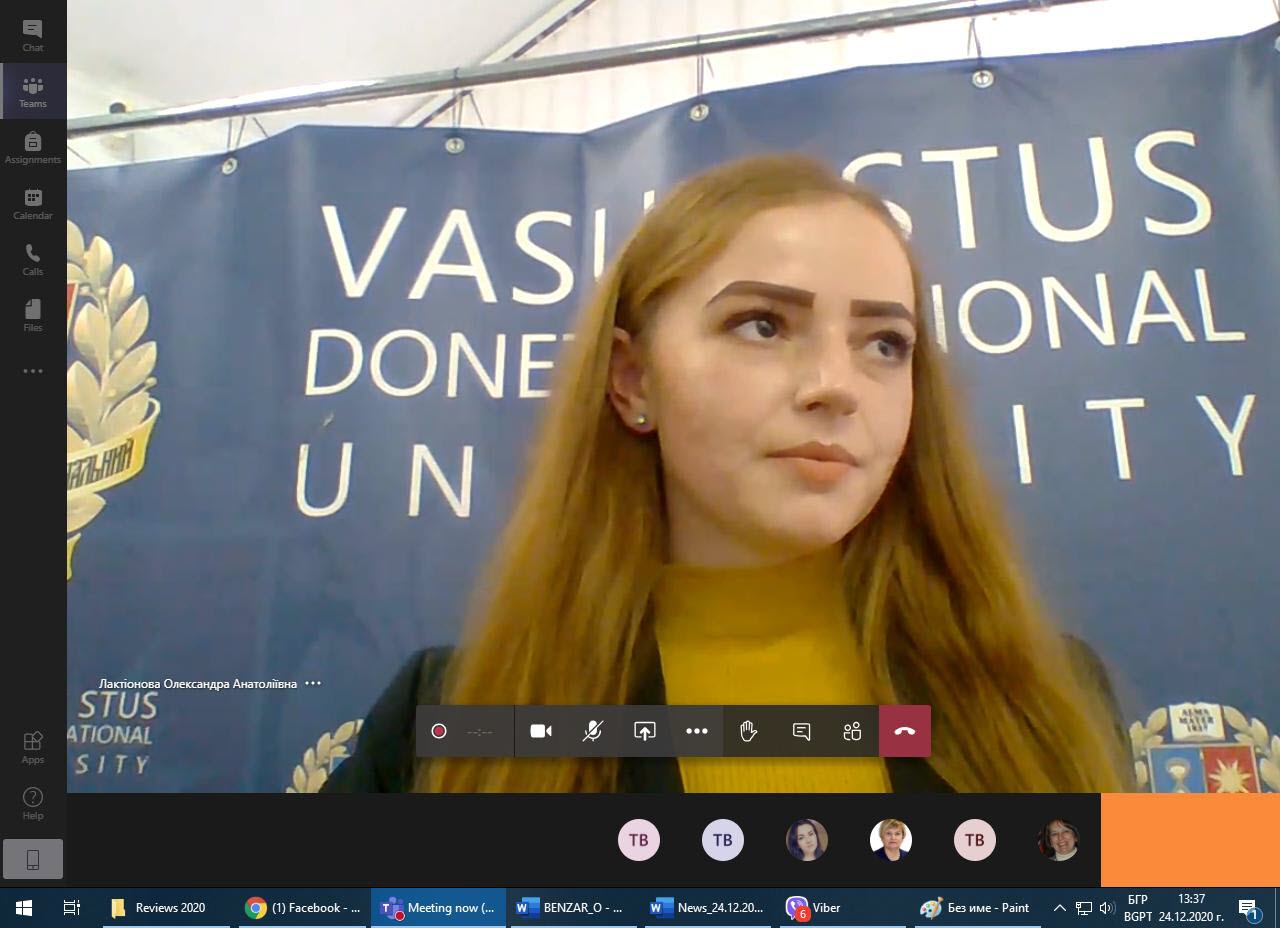Image resolution: width=1280 pixels, height=928 pixels.
Task: Open Task View on the taskbar
Action: coord(72,908)
